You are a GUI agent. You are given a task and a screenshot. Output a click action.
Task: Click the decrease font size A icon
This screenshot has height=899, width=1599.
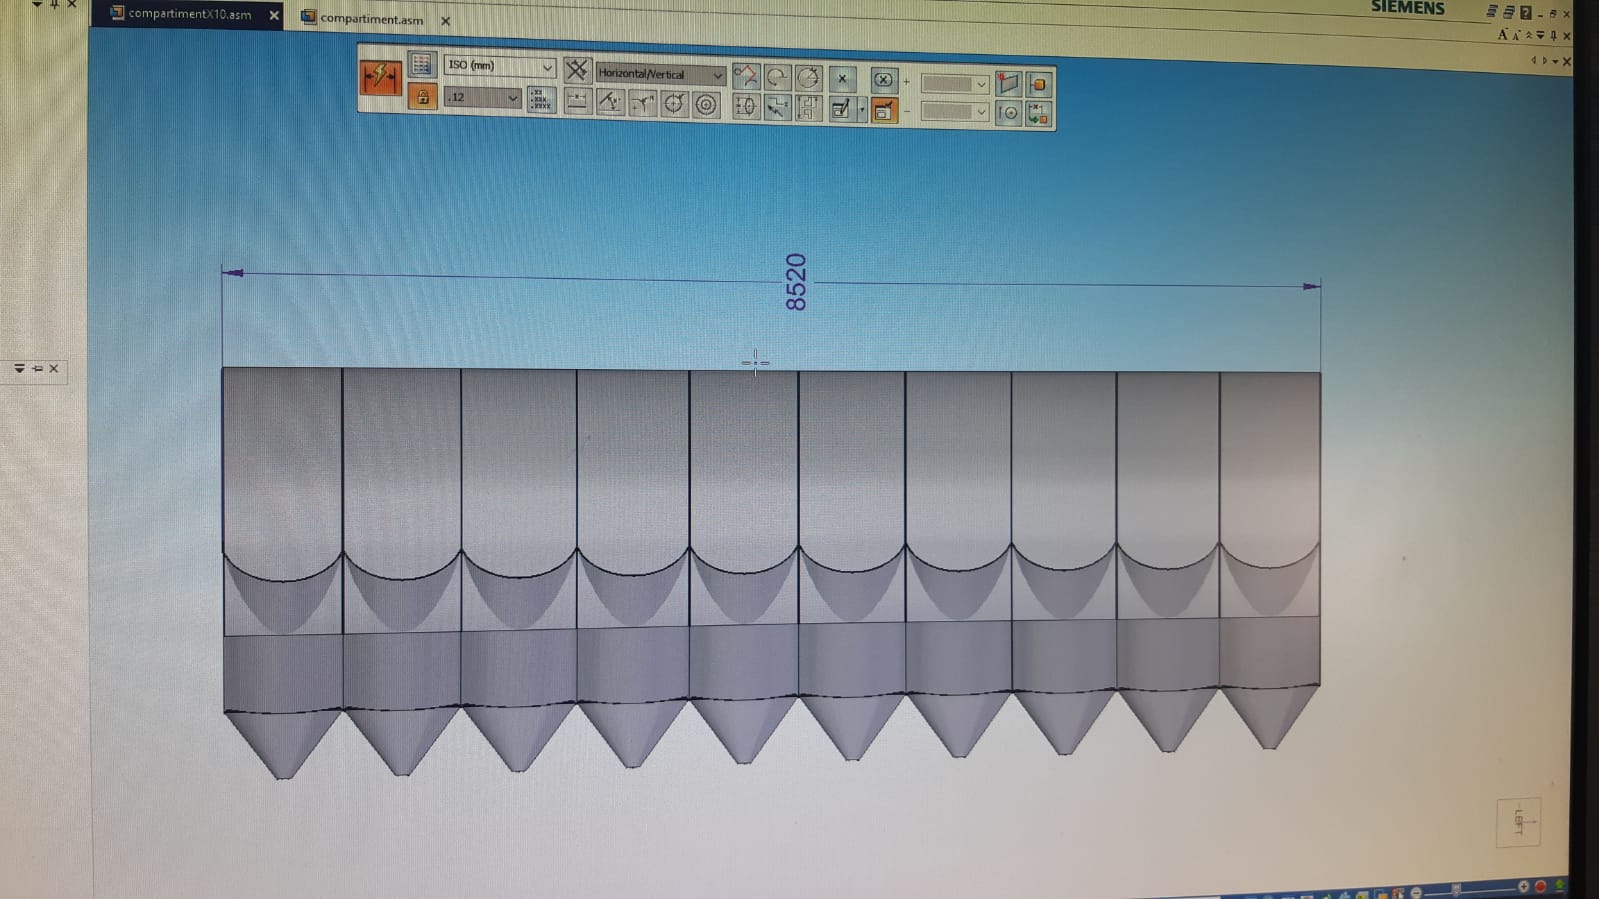pos(1516,36)
